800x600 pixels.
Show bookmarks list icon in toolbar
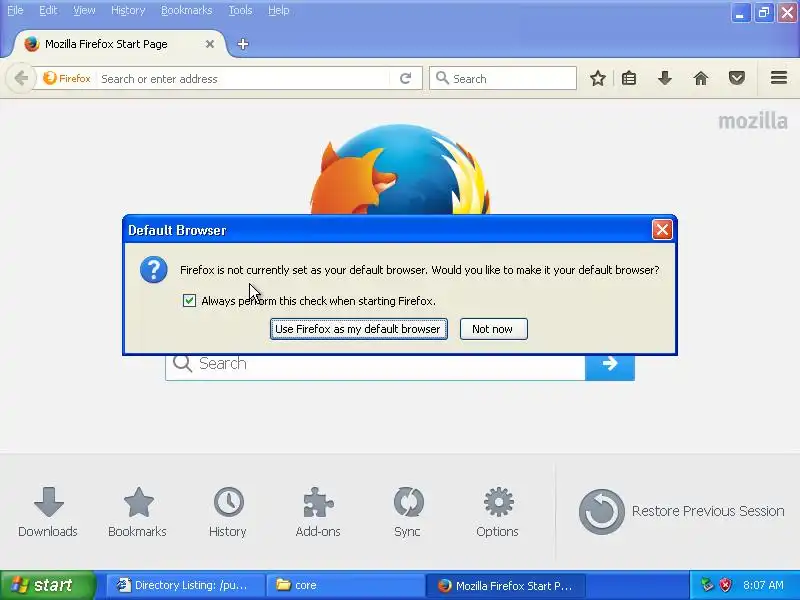point(629,79)
